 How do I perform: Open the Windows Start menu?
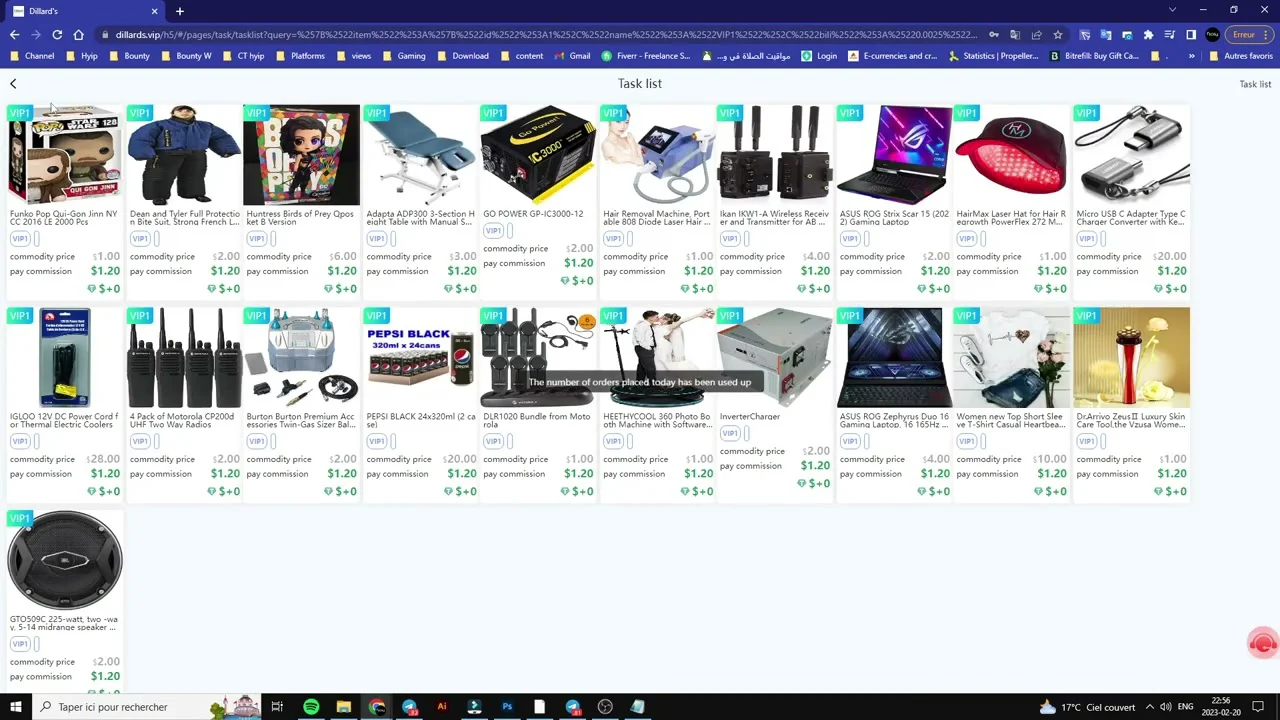[15, 707]
